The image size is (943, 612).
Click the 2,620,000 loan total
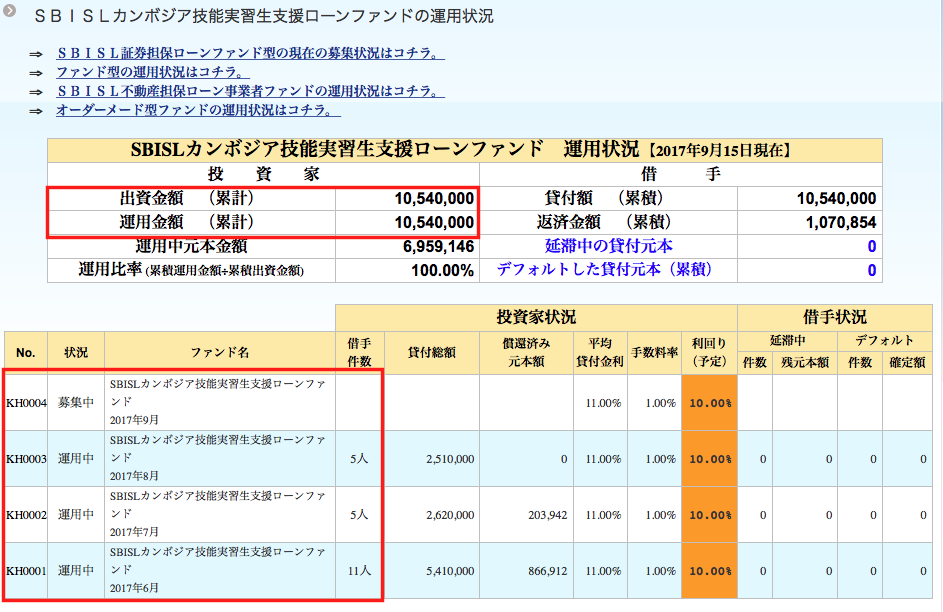[x=450, y=515]
